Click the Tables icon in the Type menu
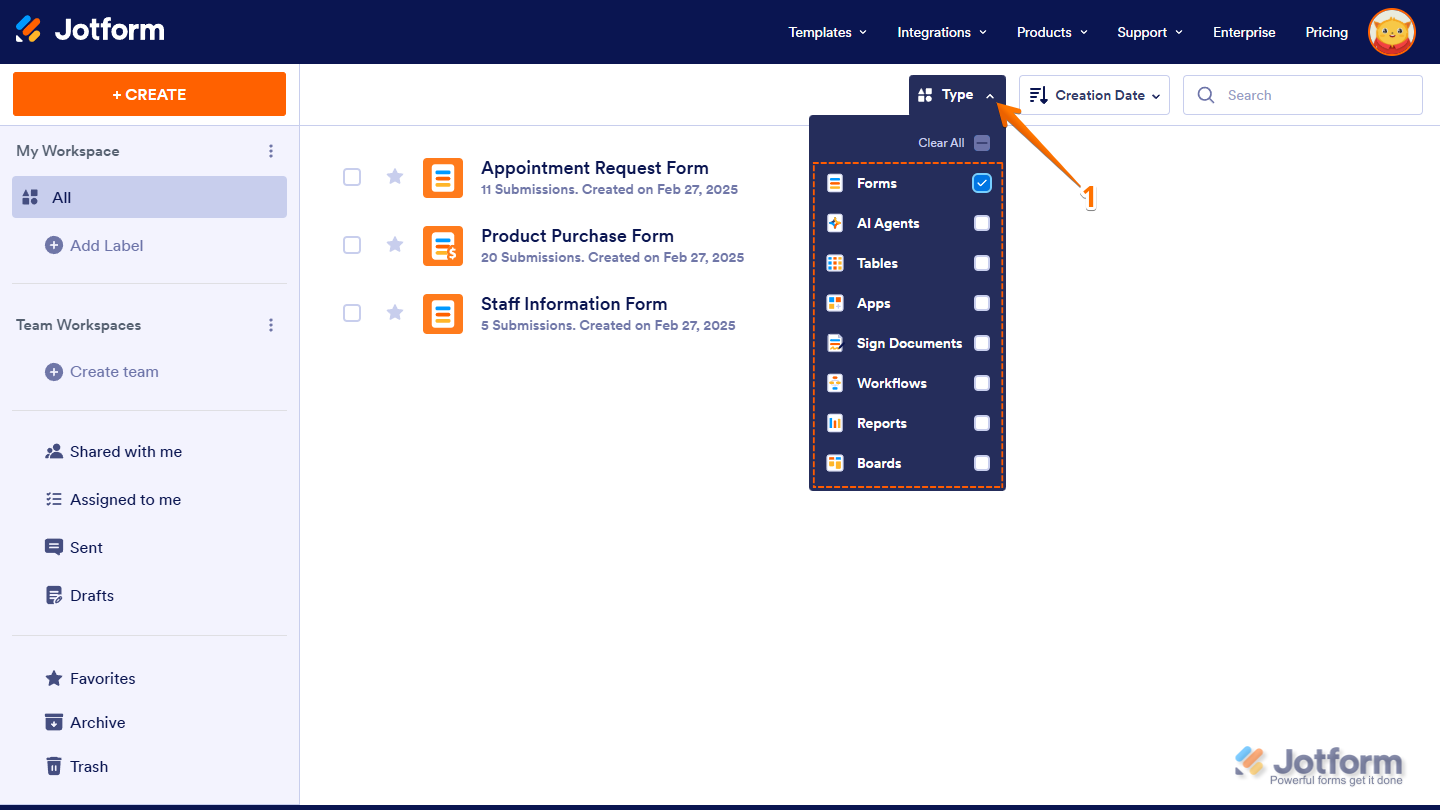1440x810 pixels. (834, 263)
